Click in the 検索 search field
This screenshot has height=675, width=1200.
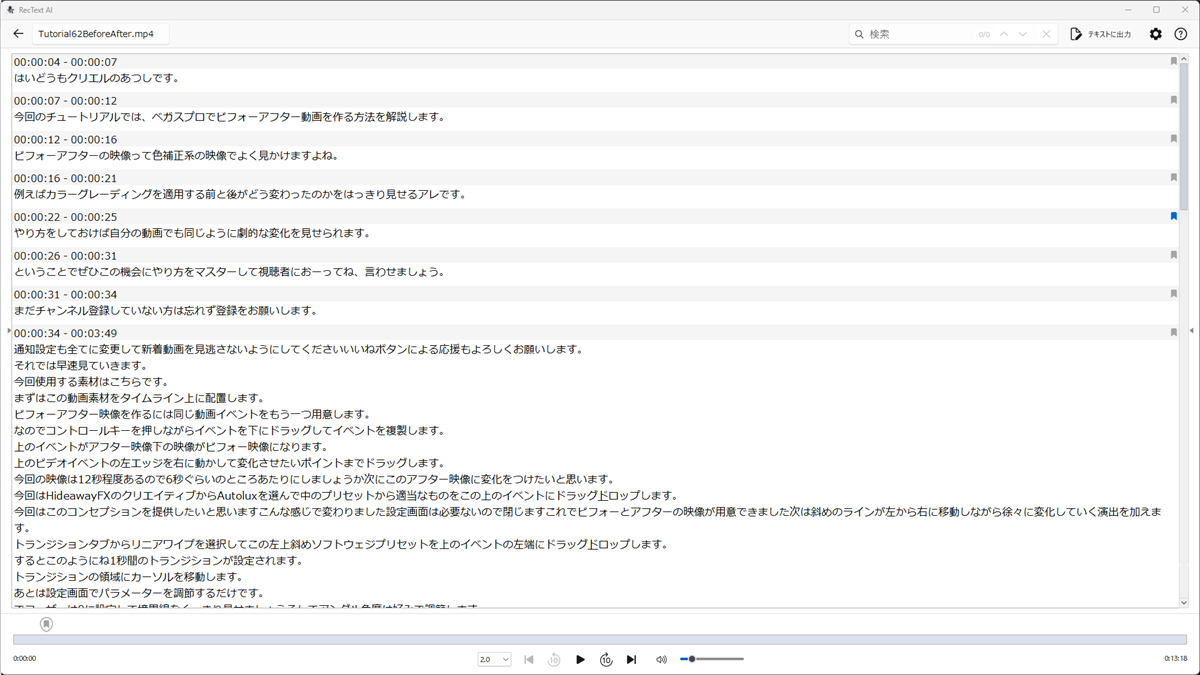pyautogui.click(x=920, y=34)
